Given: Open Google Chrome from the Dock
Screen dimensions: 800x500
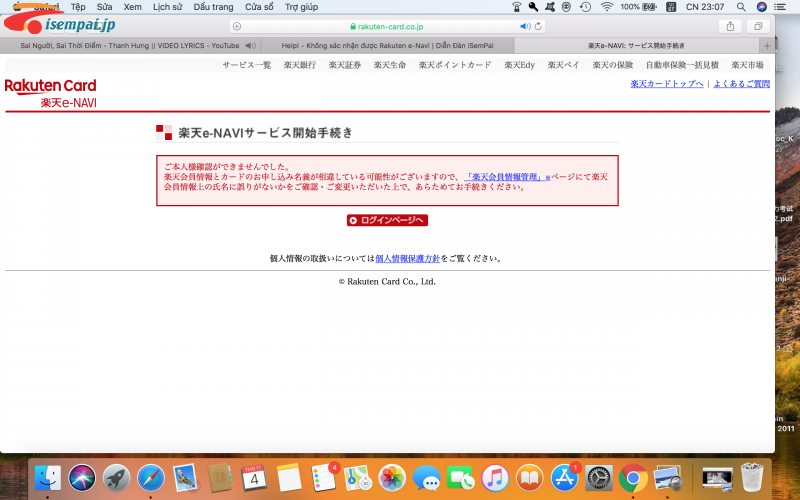Looking at the screenshot, I should pos(633,478).
